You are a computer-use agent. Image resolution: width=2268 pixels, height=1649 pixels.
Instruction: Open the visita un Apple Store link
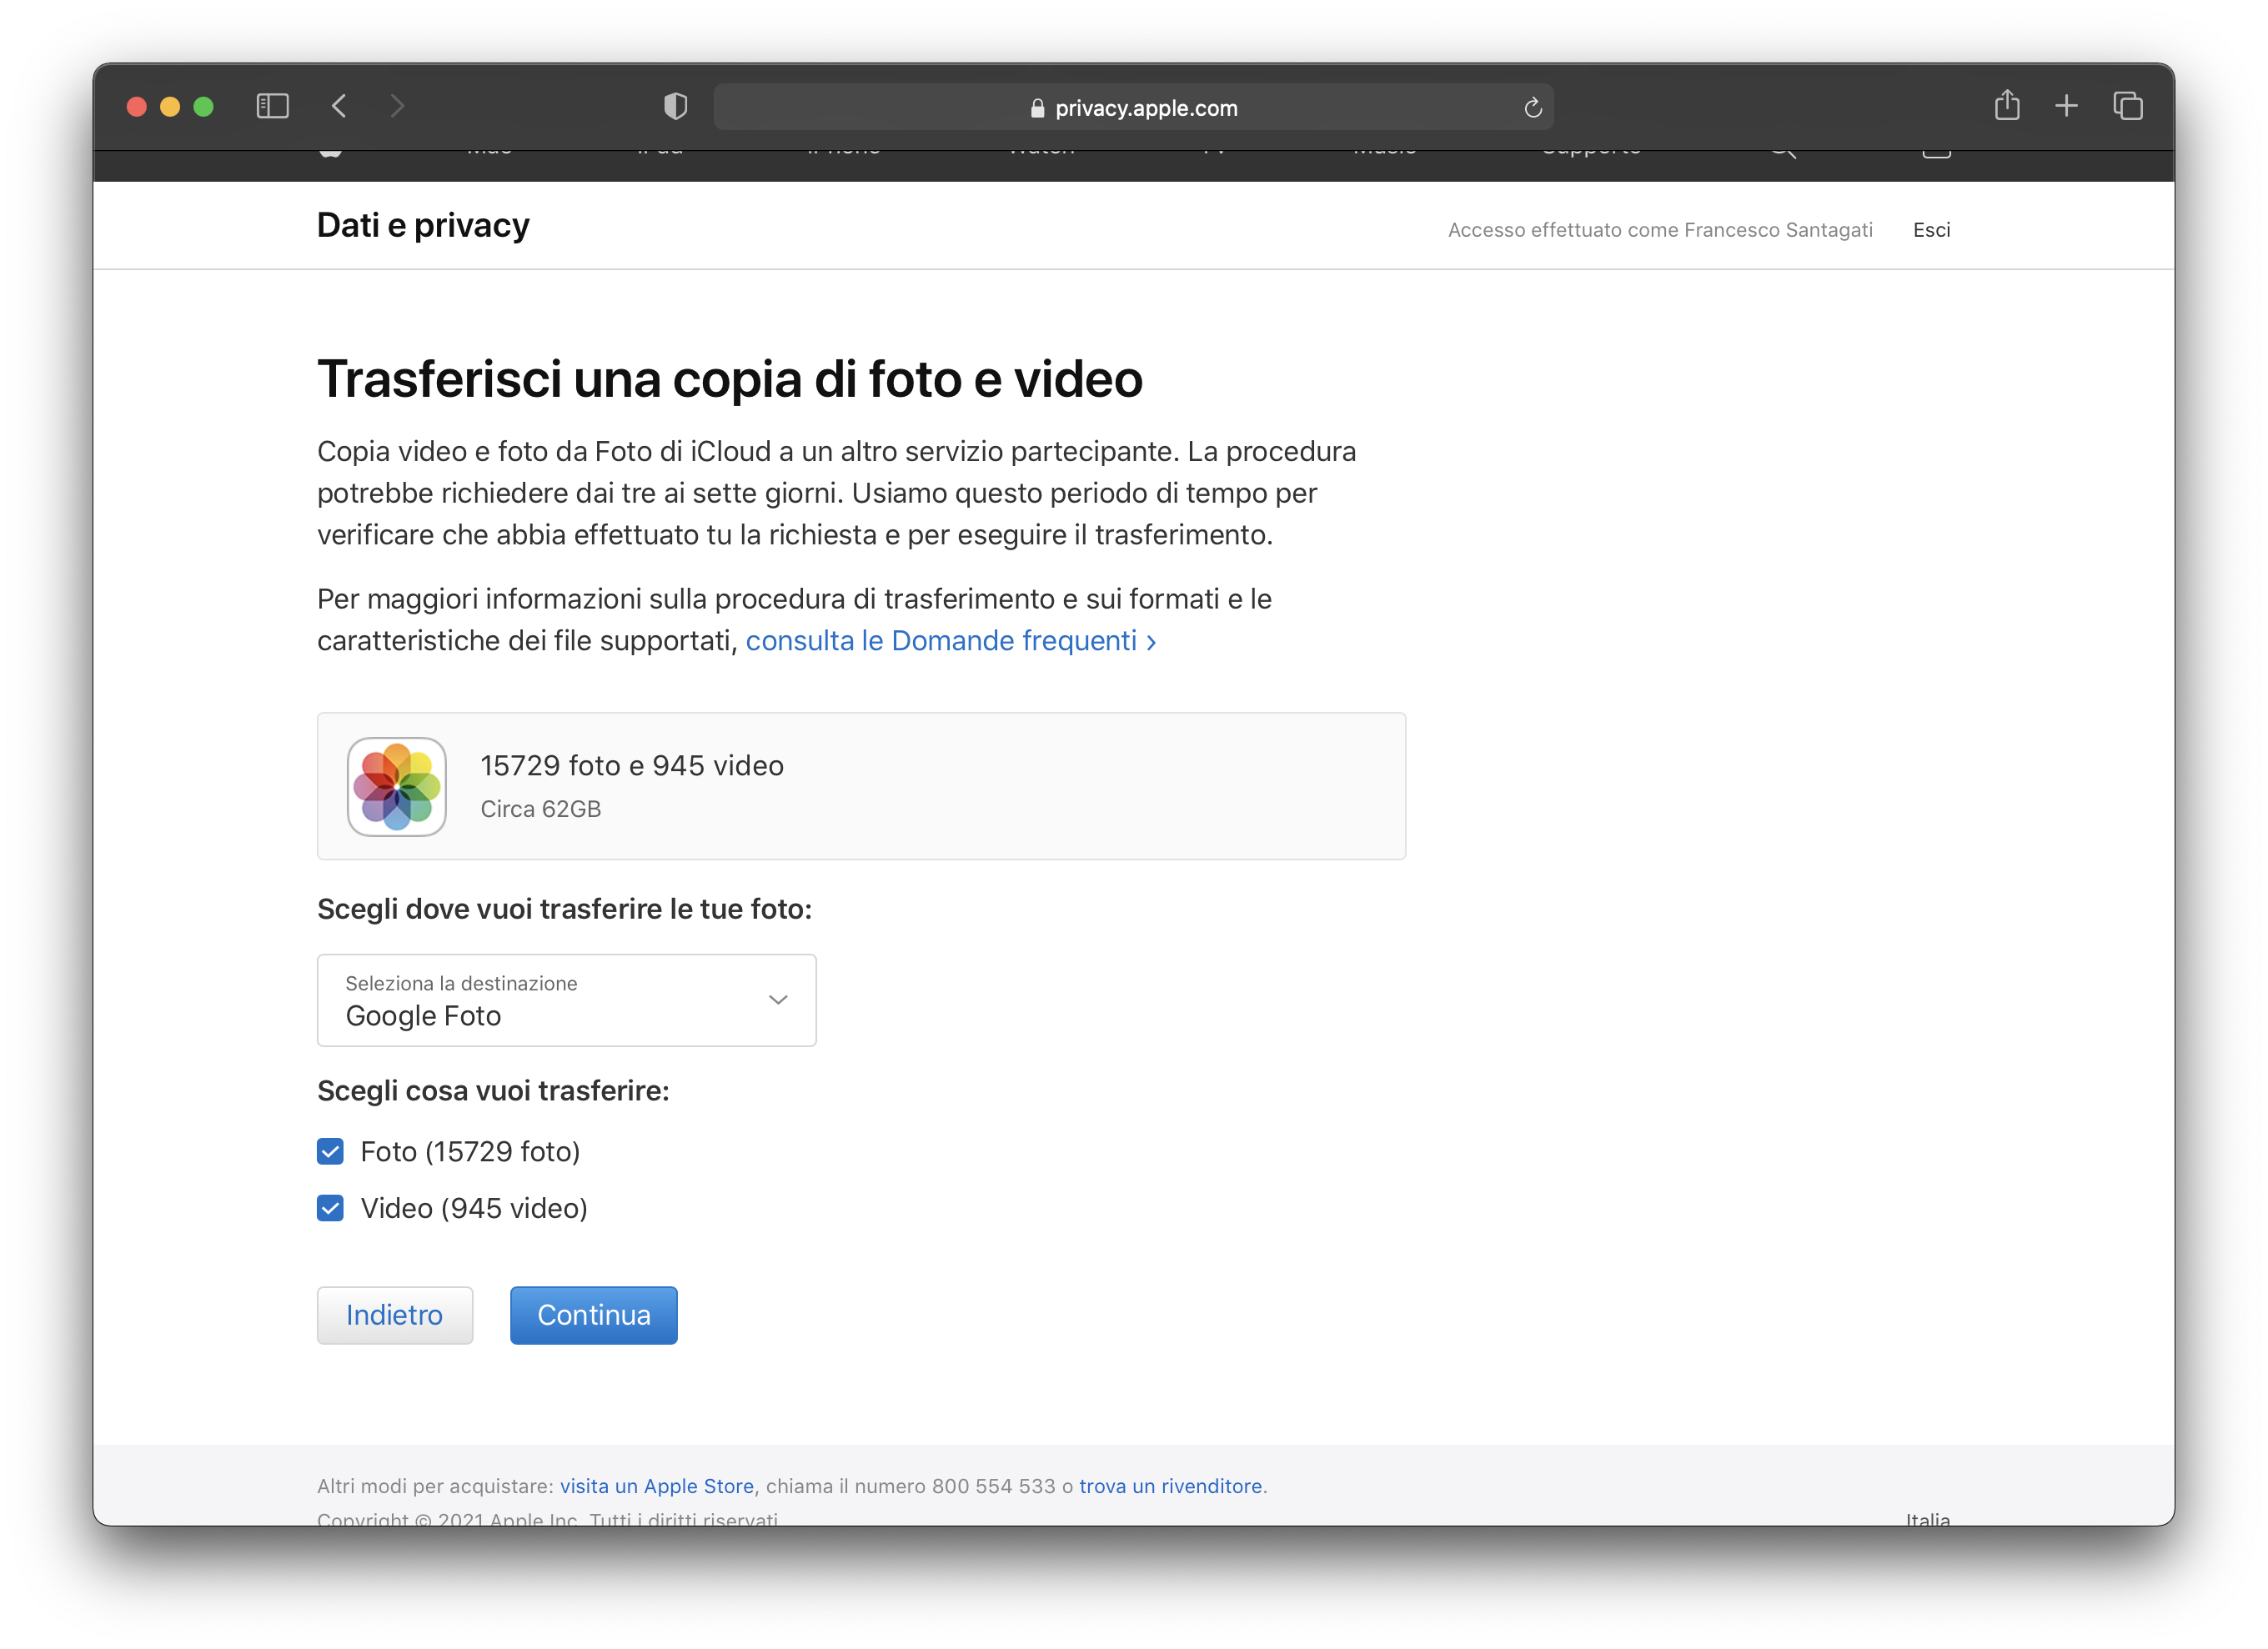click(657, 1487)
